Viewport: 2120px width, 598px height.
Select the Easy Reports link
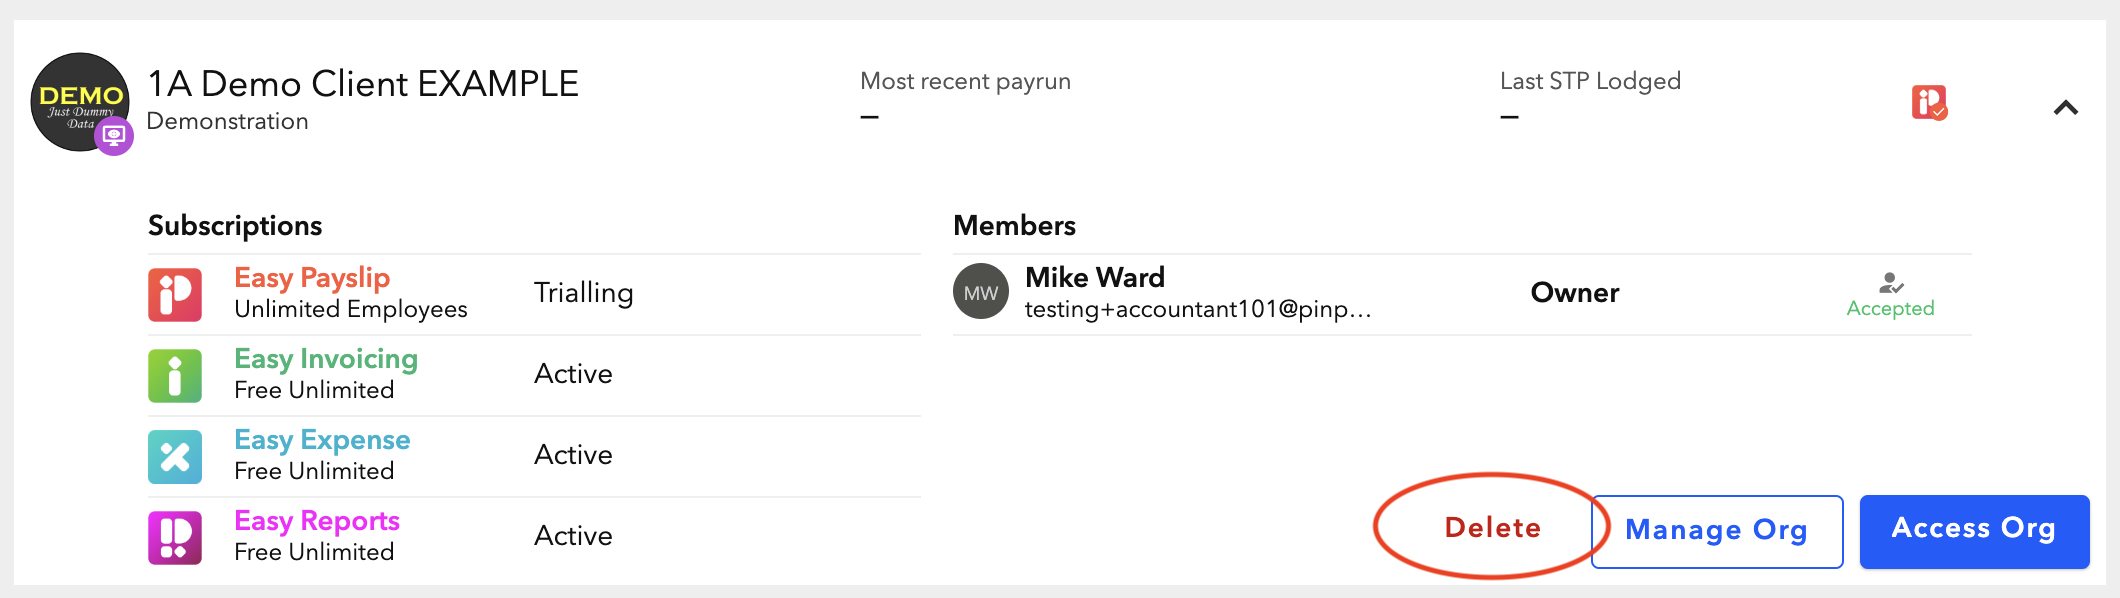click(317, 521)
